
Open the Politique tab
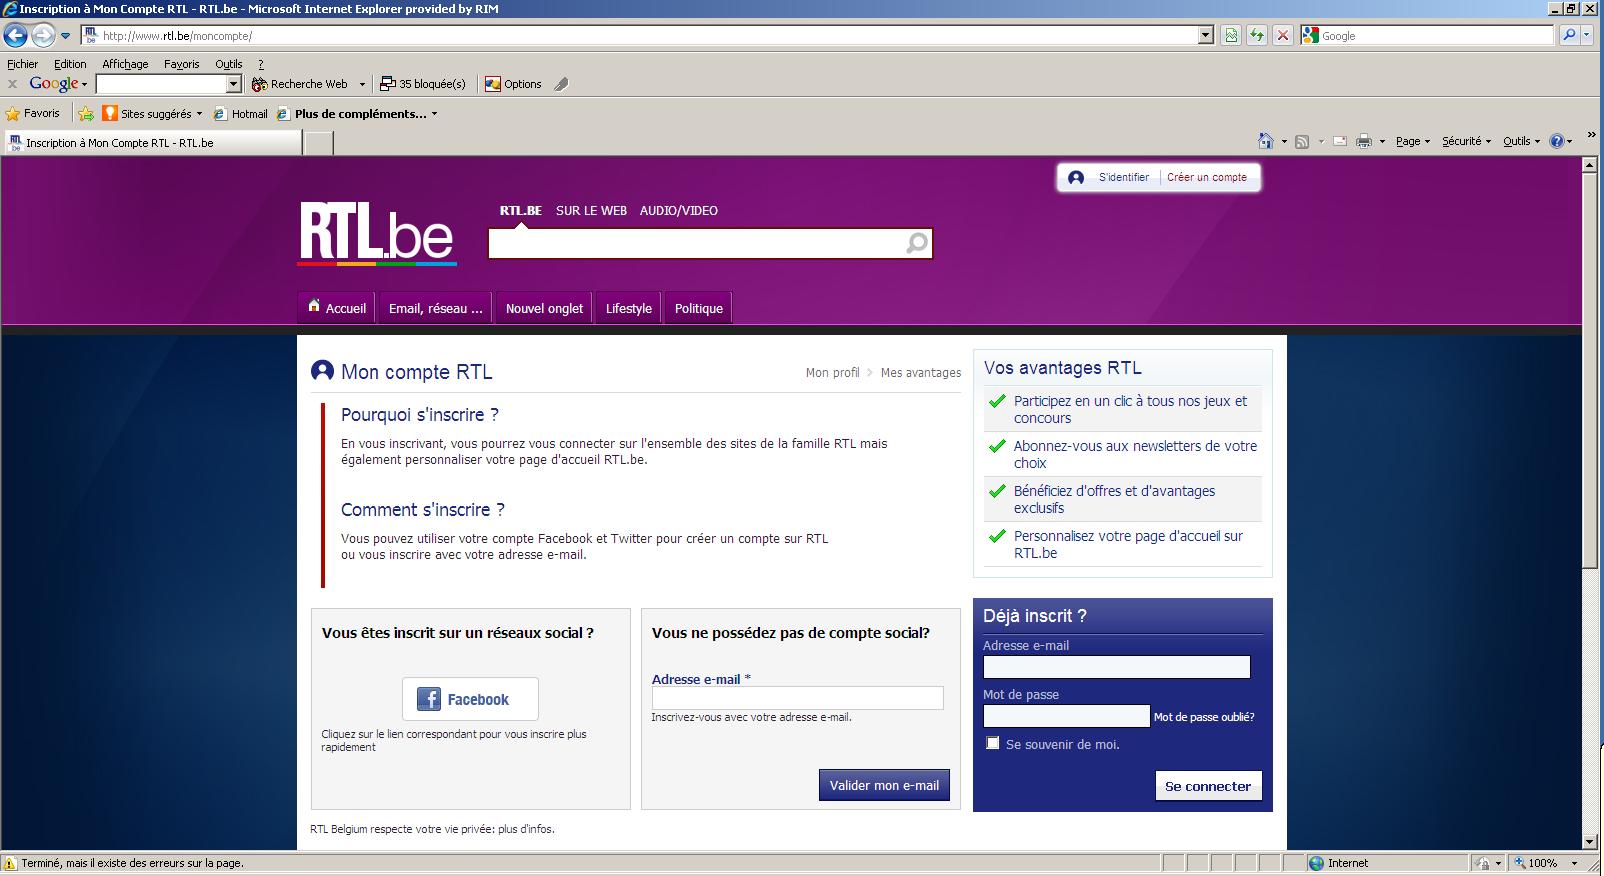(x=698, y=308)
